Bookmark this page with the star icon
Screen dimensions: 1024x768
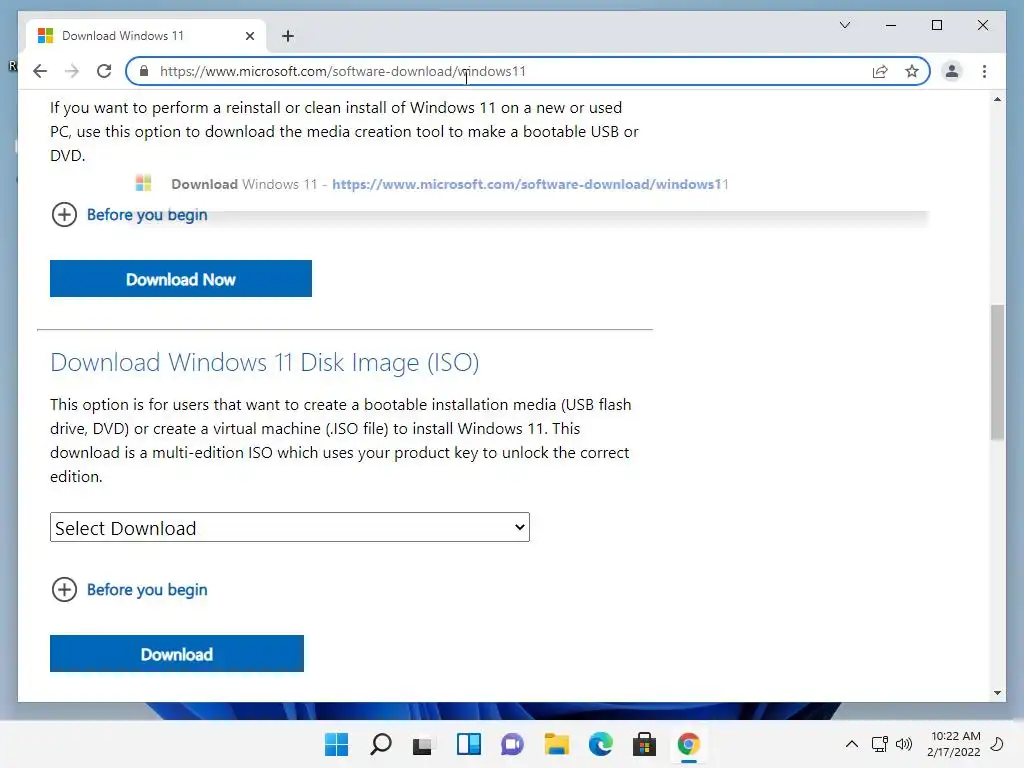pyautogui.click(x=912, y=71)
